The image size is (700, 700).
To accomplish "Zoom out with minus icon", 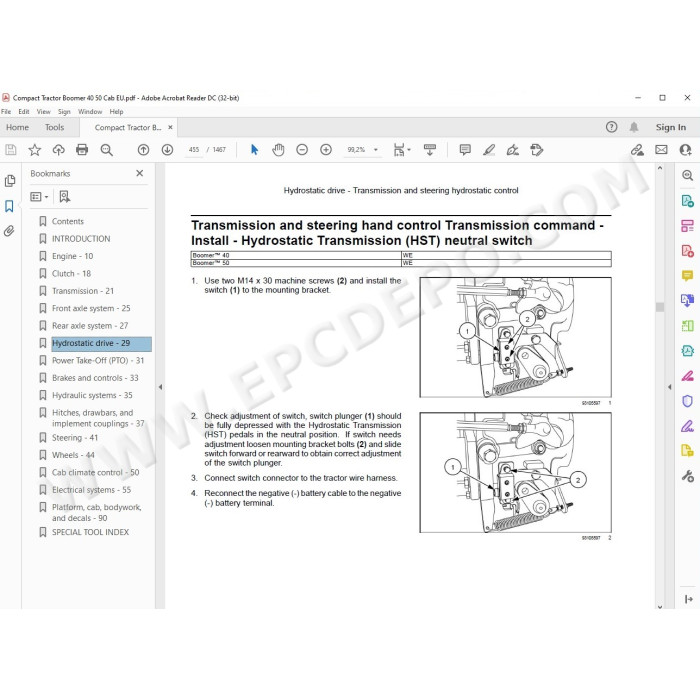I will pos(302,150).
